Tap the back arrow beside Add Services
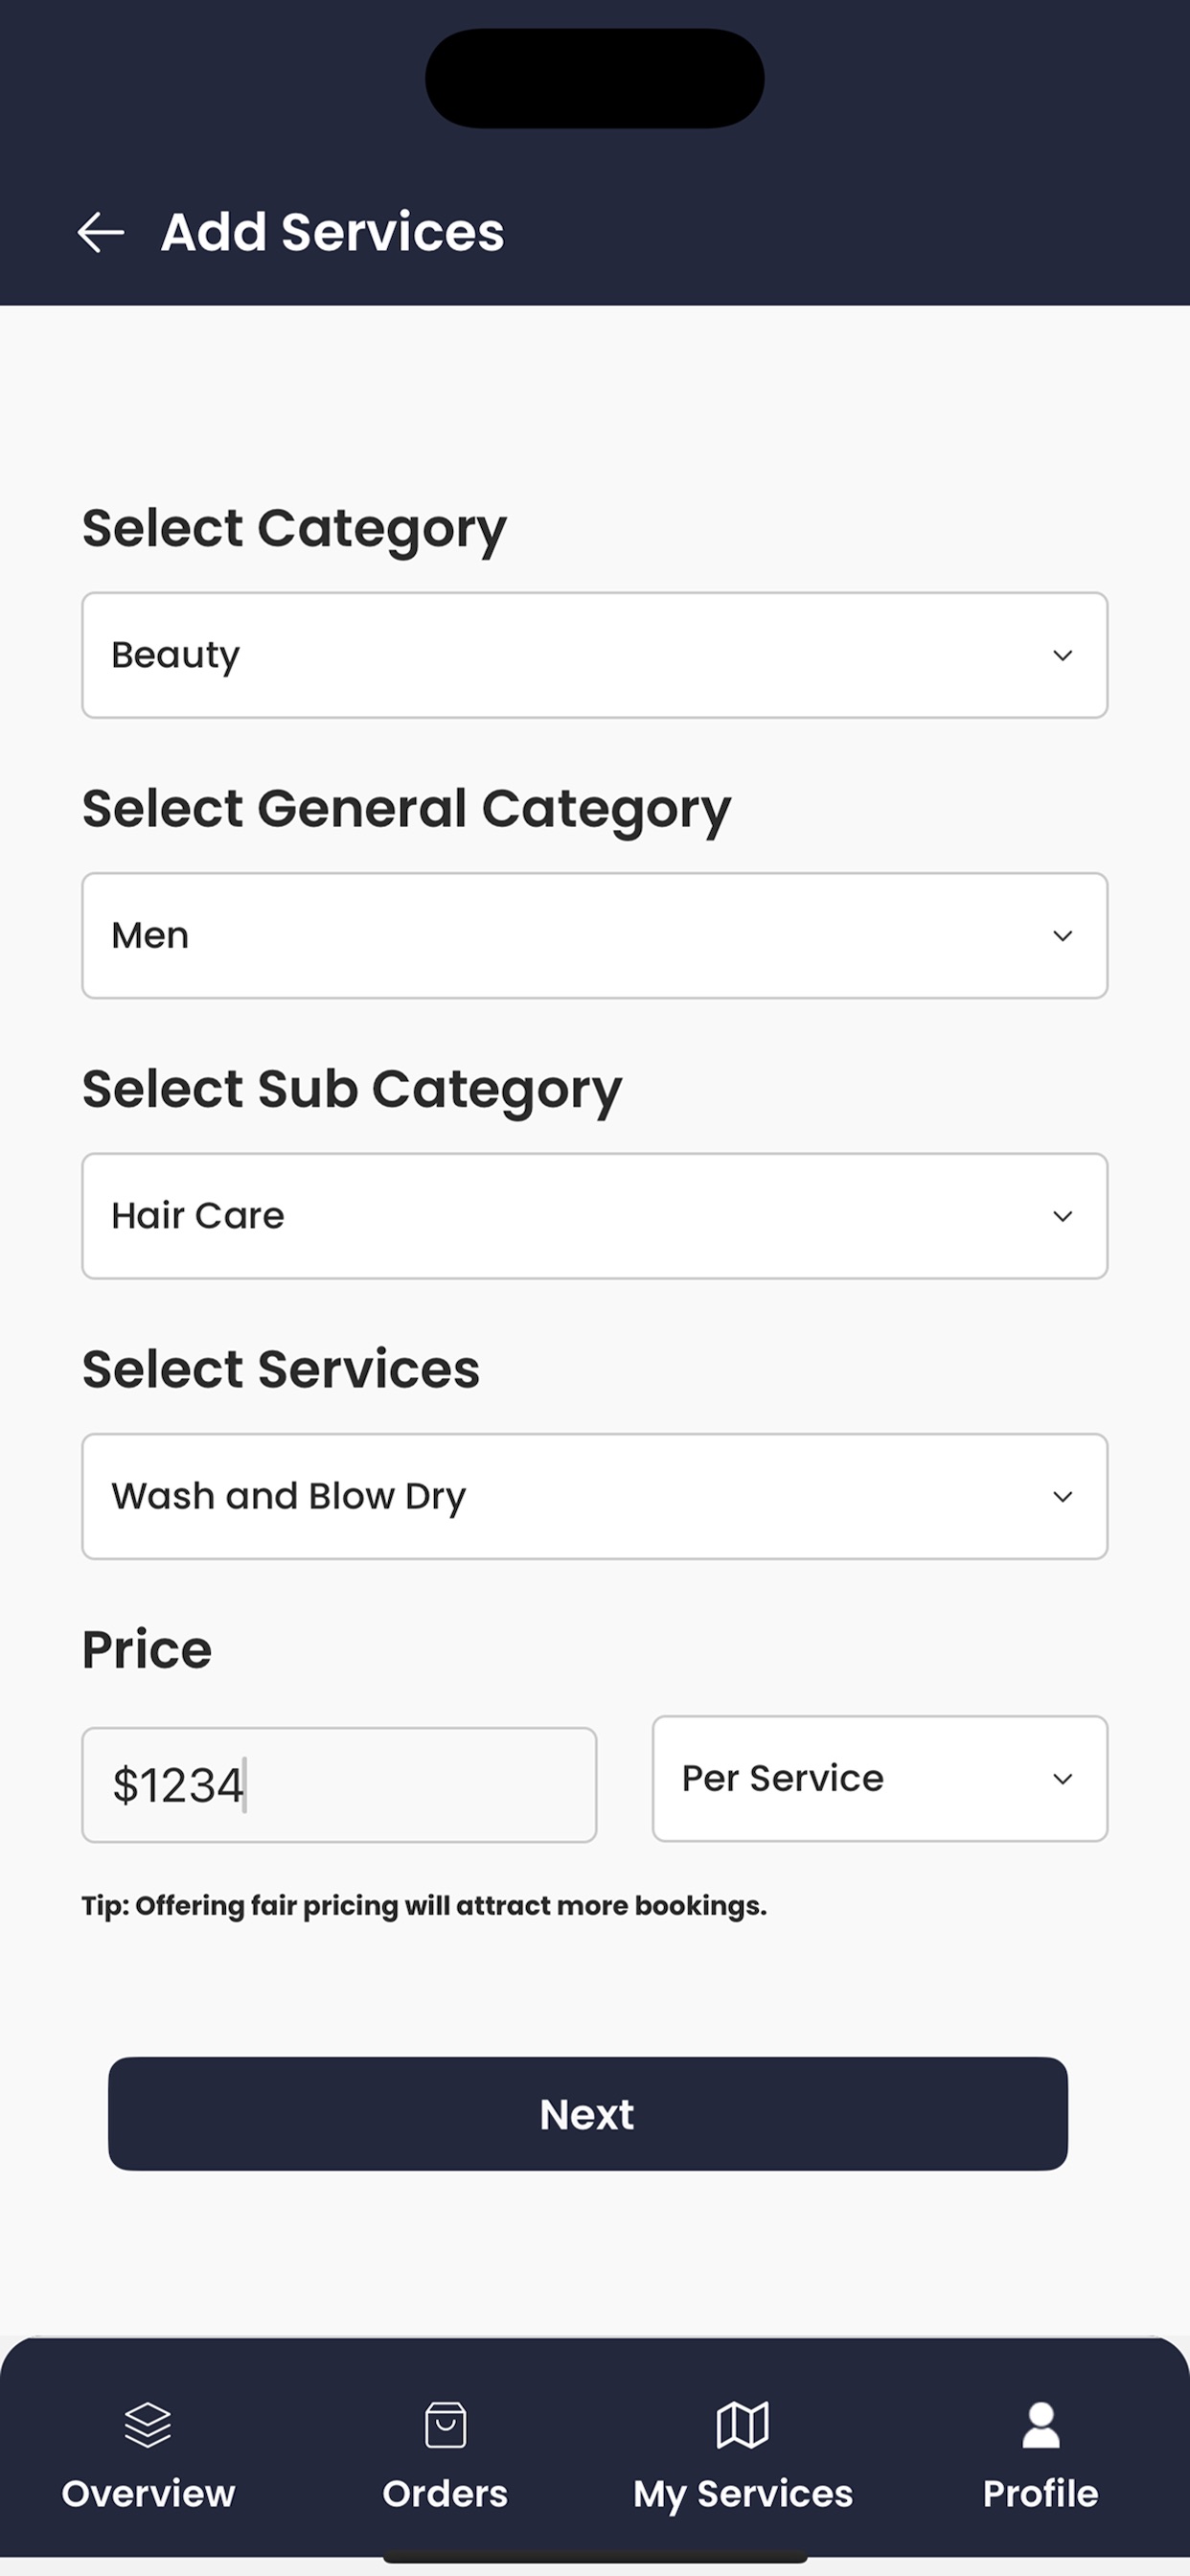Image resolution: width=1190 pixels, height=2576 pixels. pos(101,232)
